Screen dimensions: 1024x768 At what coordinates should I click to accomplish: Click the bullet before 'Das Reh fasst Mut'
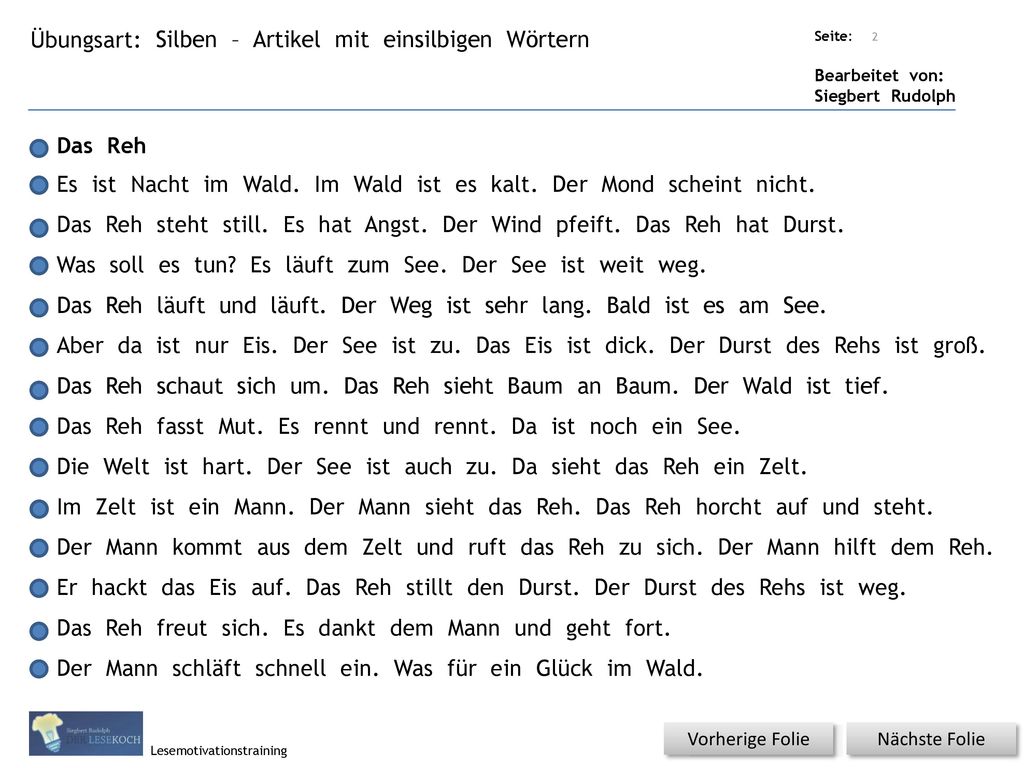point(39,427)
